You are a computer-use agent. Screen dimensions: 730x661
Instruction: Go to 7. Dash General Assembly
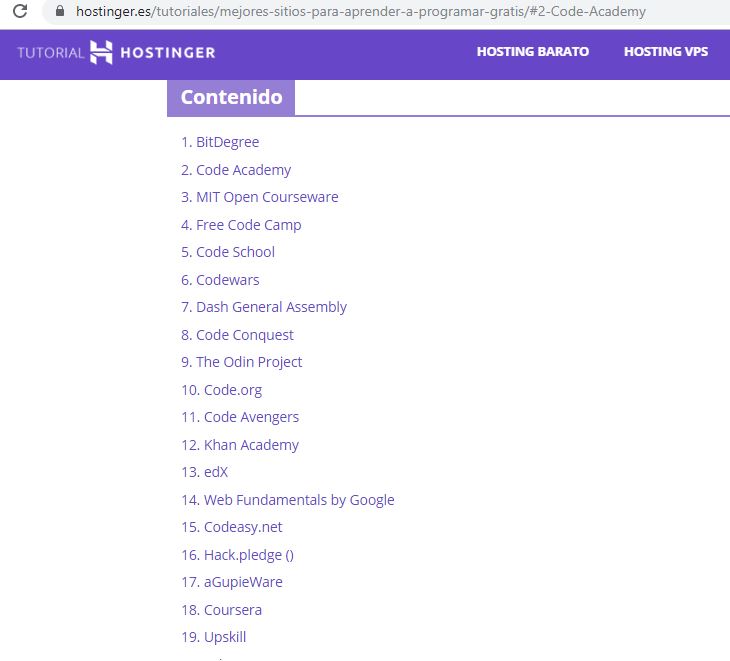pos(264,307)
